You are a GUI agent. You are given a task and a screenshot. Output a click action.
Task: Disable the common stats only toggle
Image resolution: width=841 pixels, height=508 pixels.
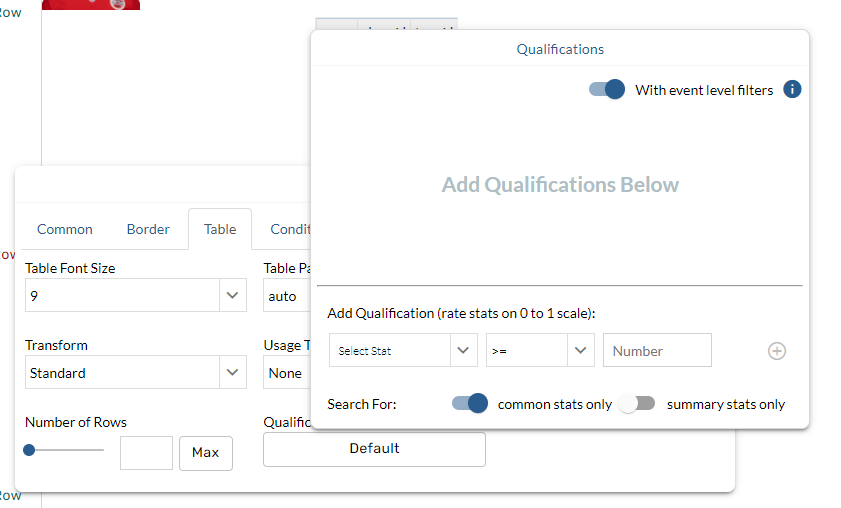click(469, 404)
